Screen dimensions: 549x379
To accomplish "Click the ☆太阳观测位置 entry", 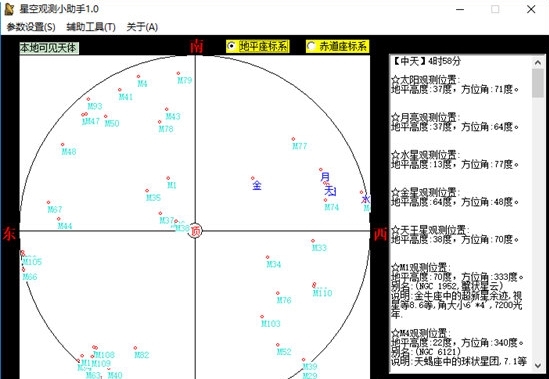I will coord(426,80).
